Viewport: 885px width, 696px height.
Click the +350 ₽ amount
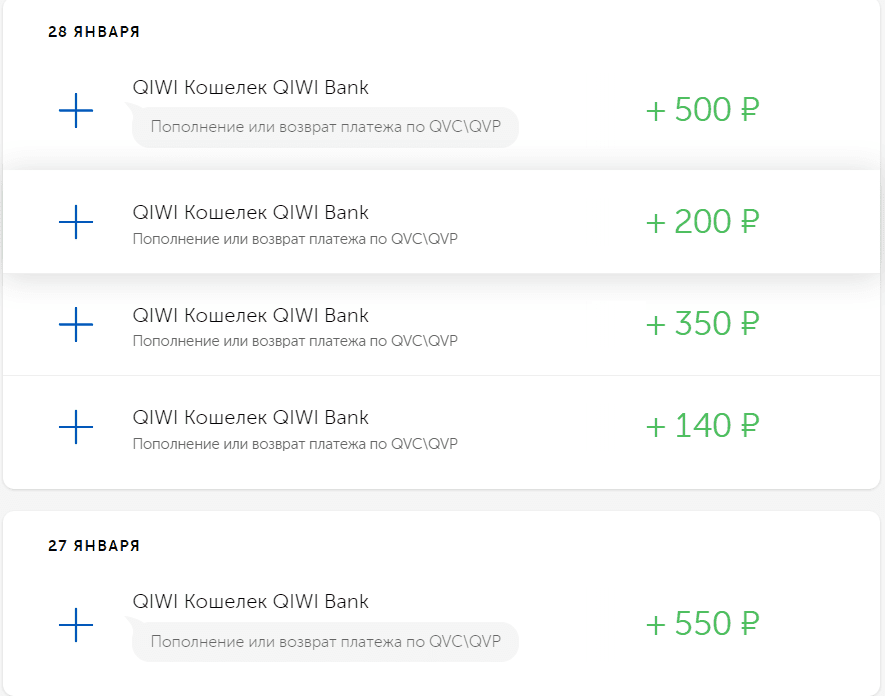(703, 324)
